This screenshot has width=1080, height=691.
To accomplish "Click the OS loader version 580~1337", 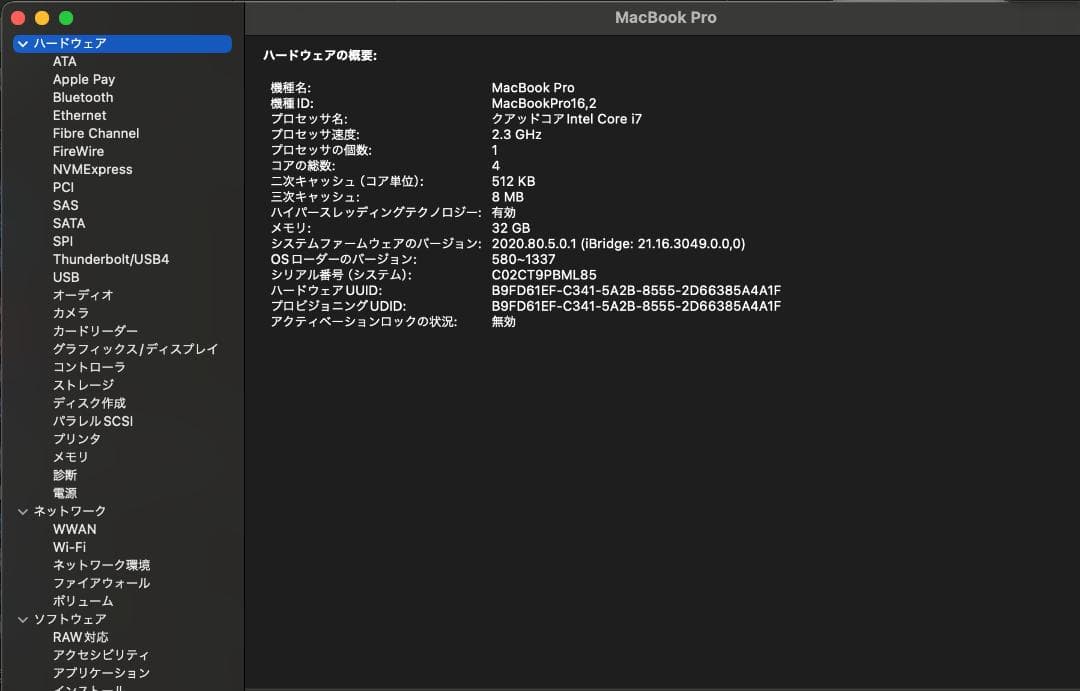I will pyautogui.click(x=523, y=259).
